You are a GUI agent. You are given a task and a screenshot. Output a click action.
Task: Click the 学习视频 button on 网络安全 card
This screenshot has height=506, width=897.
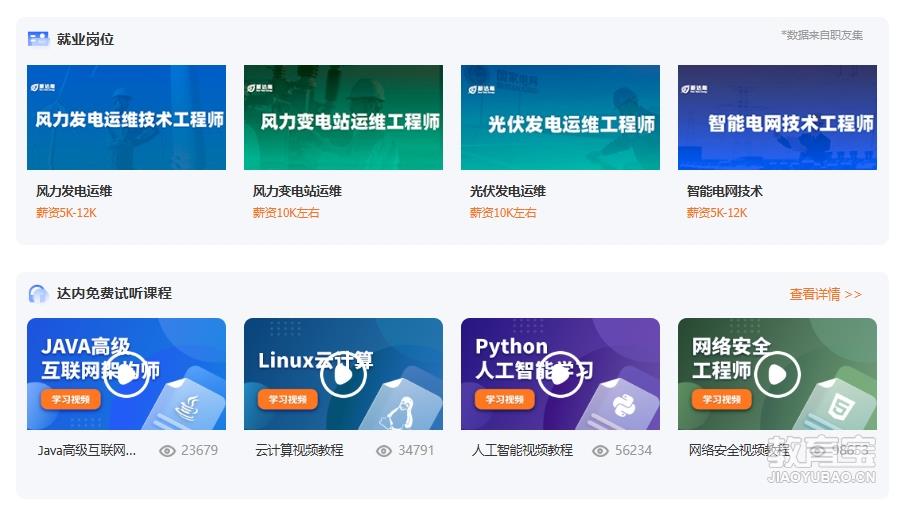(x=722, y=399)
